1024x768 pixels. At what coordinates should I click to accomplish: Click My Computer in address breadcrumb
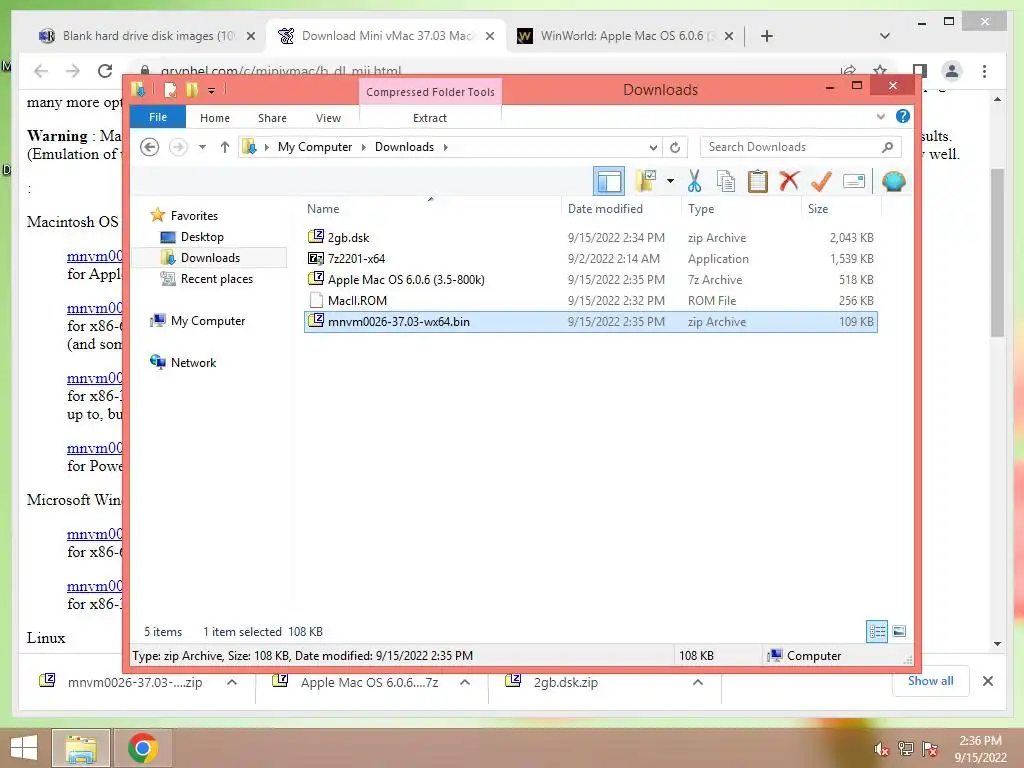(x=315, y=147)
